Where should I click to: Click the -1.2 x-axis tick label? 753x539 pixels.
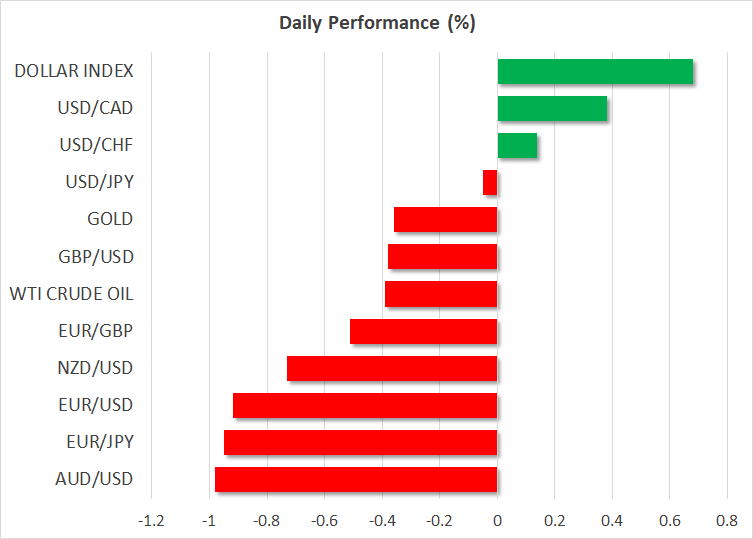click(151, 520)
